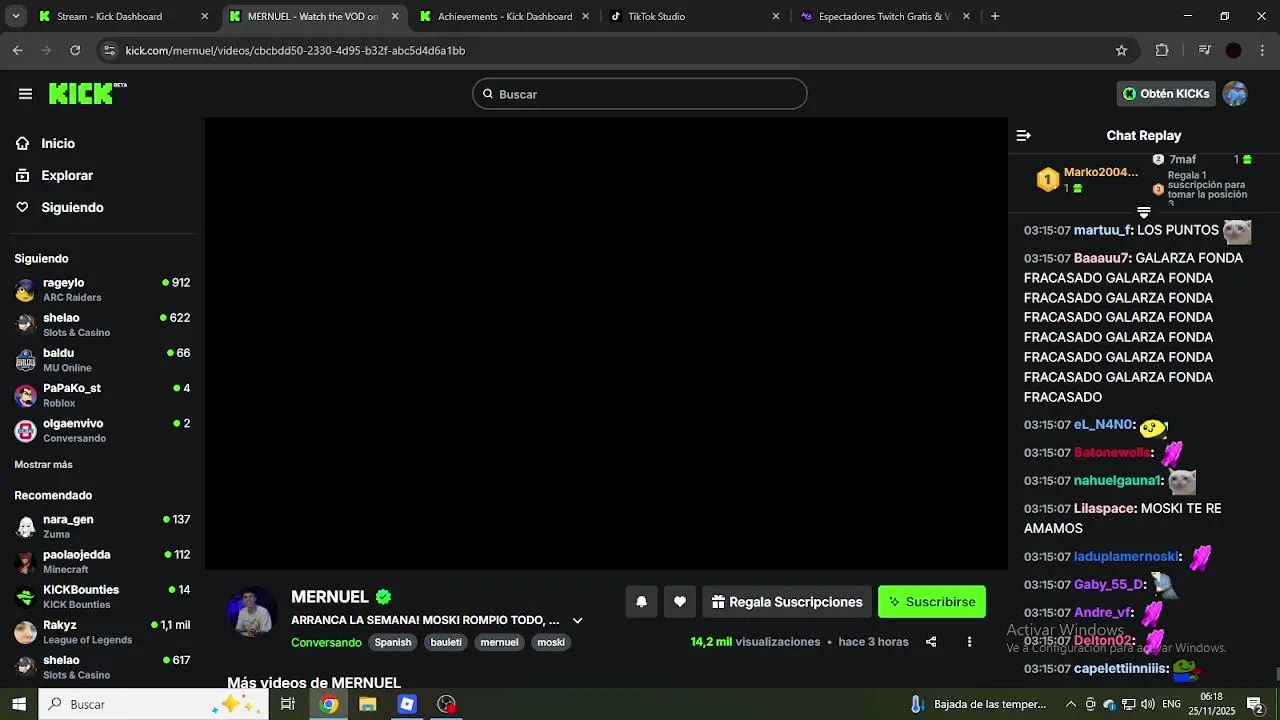Screen dimensions: 1280x720
Task: Click the video player area
Action: (606, 344)
